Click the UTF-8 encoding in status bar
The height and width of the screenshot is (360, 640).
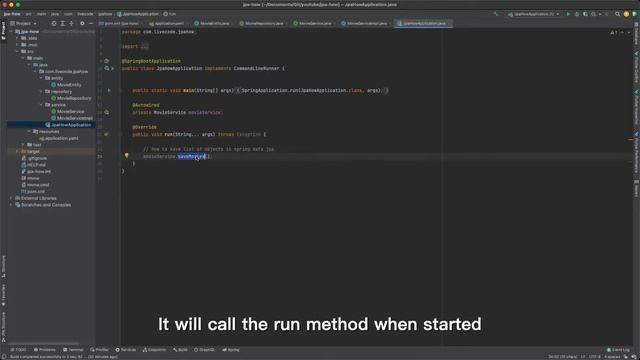click(x=595, y=357)
